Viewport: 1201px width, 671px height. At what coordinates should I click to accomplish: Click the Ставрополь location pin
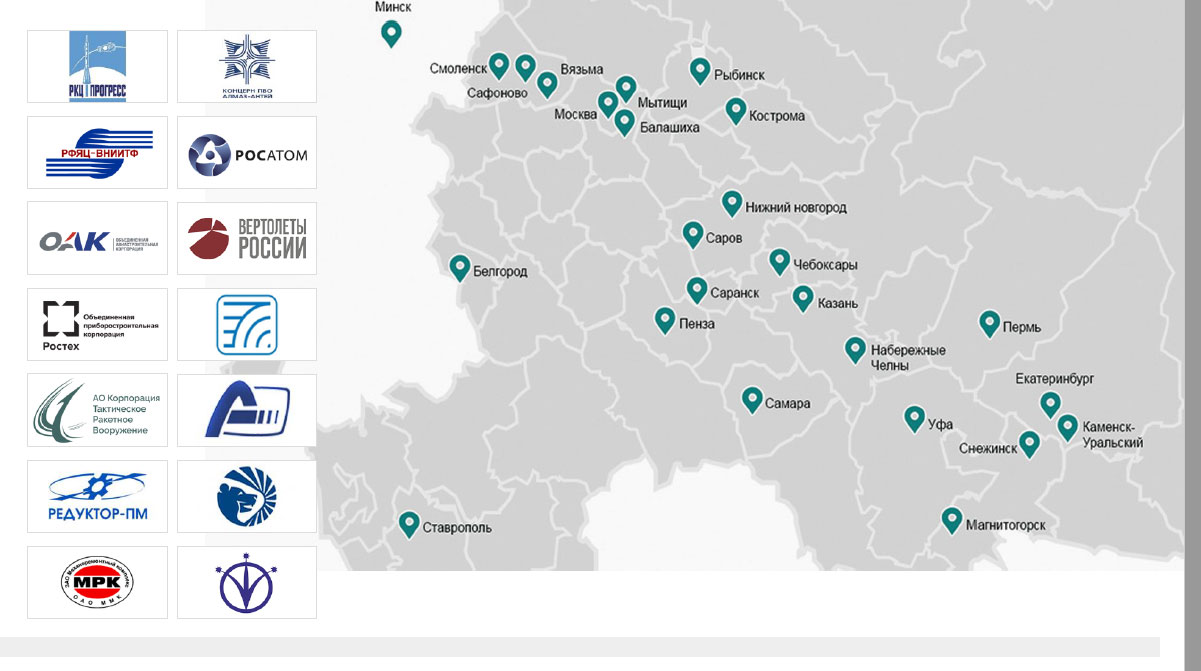(x=409, y=524)
